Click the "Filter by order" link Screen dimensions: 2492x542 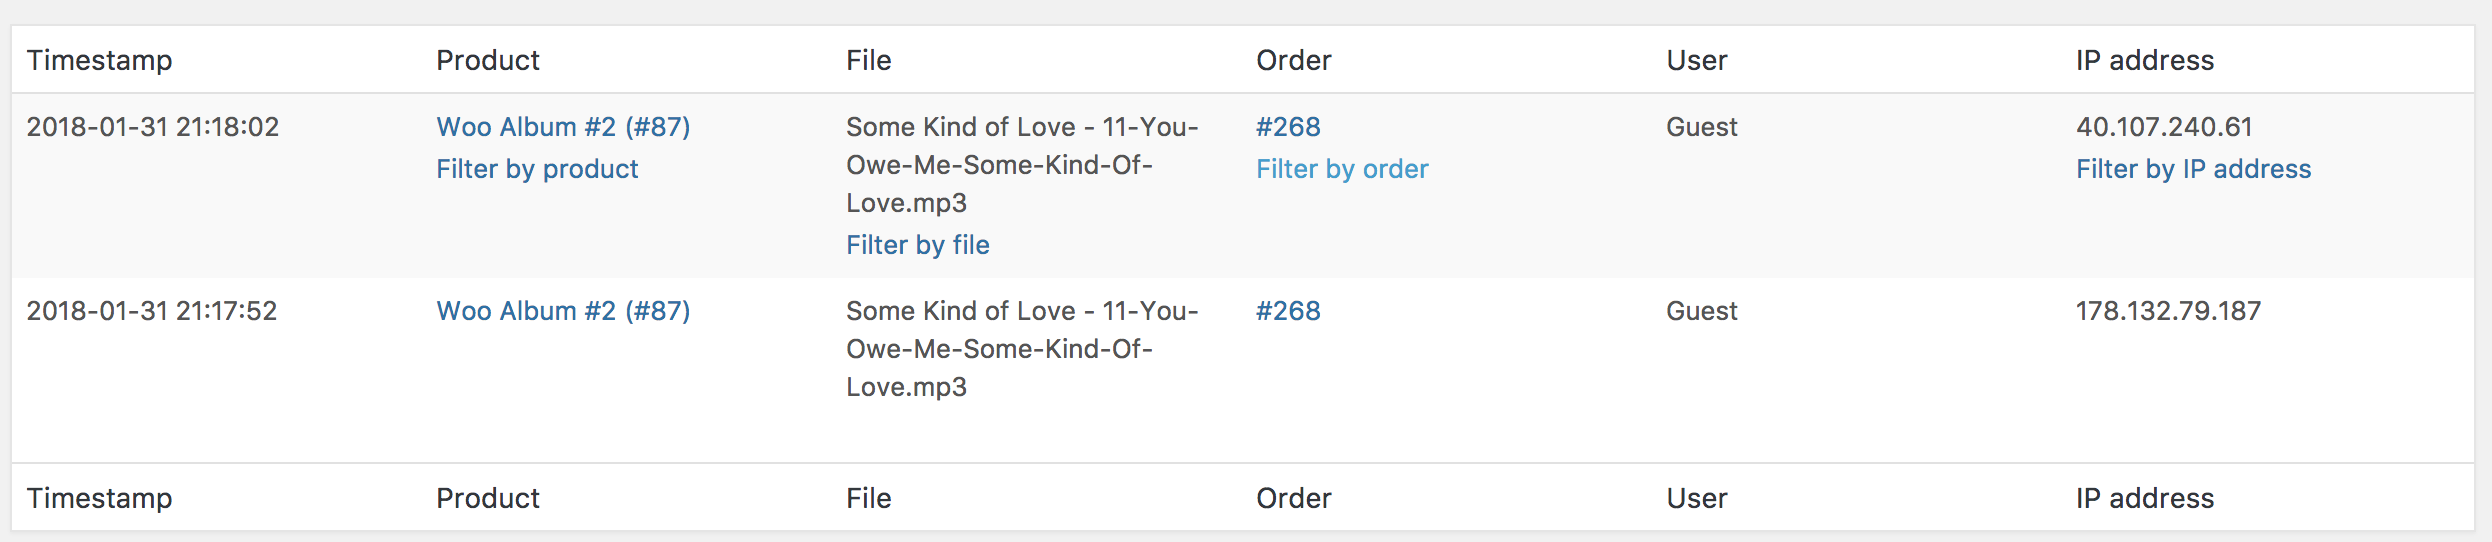(x=1342, y=169)
